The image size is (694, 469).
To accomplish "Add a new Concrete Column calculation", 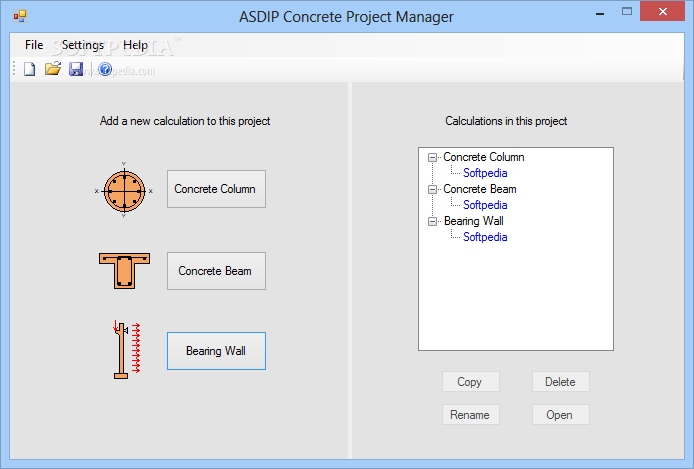I will click(216, 189).
